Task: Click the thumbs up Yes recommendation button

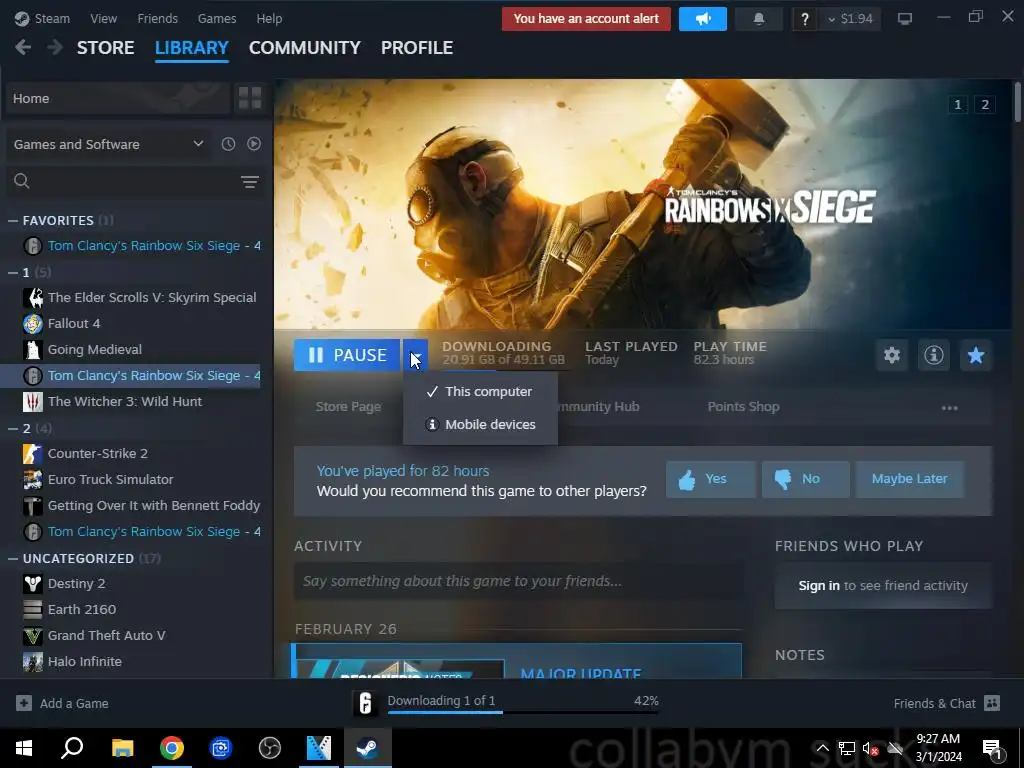Action: coord(711,479)
